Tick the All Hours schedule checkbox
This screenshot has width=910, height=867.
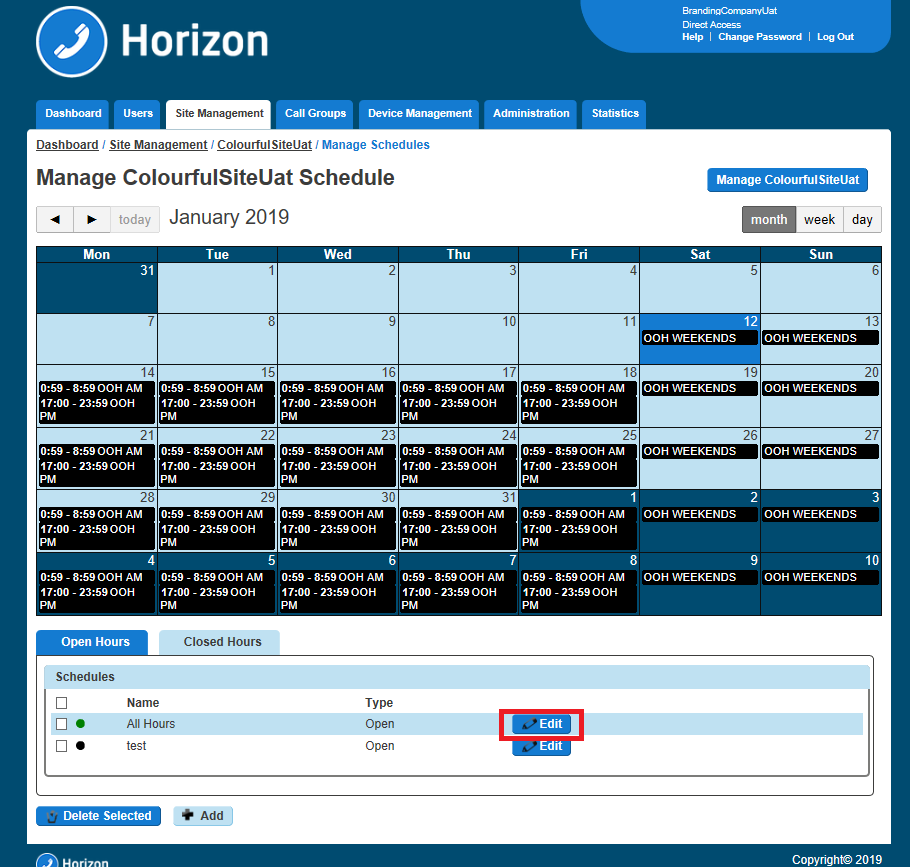click(x=62, y=724)
